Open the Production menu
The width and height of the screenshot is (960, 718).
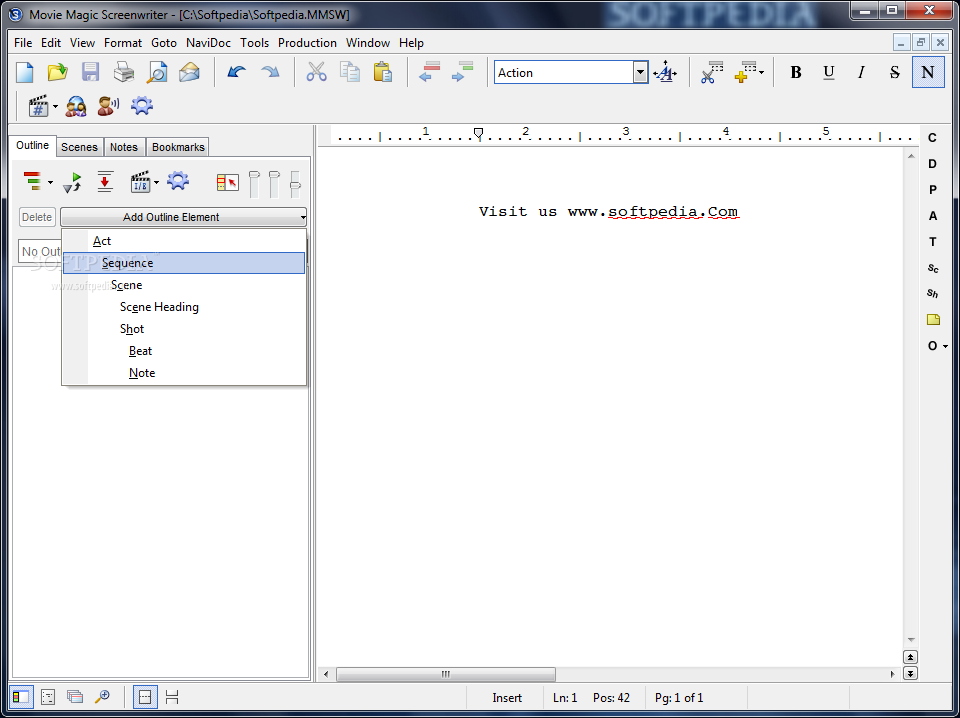point(307,43)
